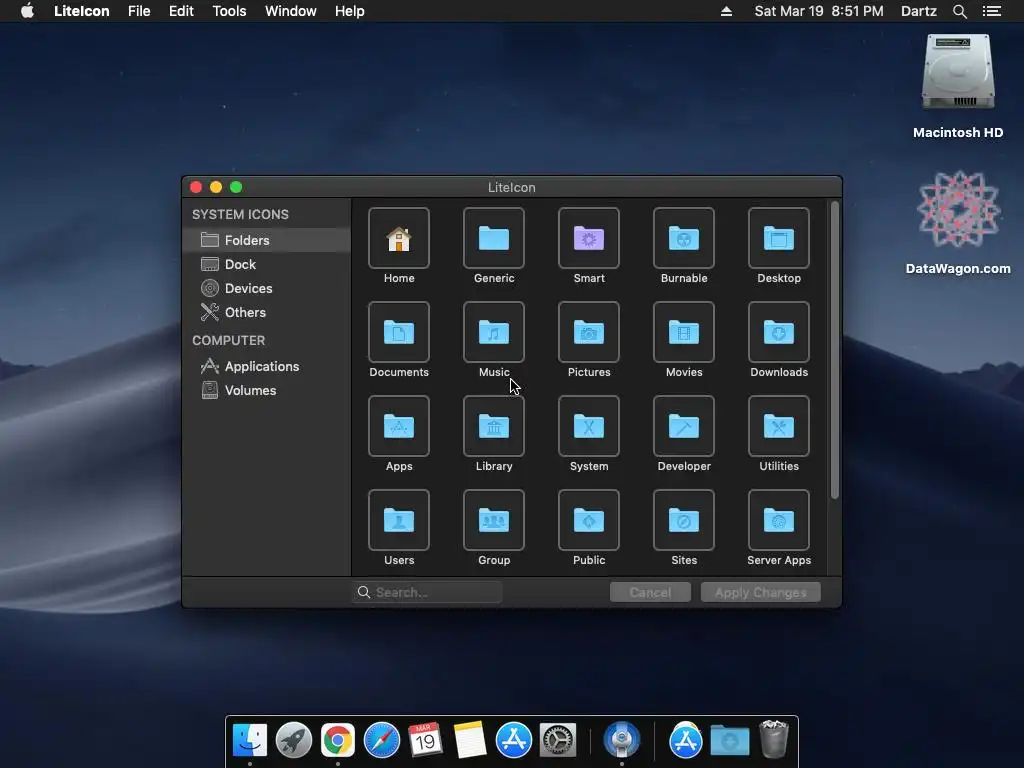
Task: Click the icon grid vertical scrollbar
Action: [x=835, y=351]
